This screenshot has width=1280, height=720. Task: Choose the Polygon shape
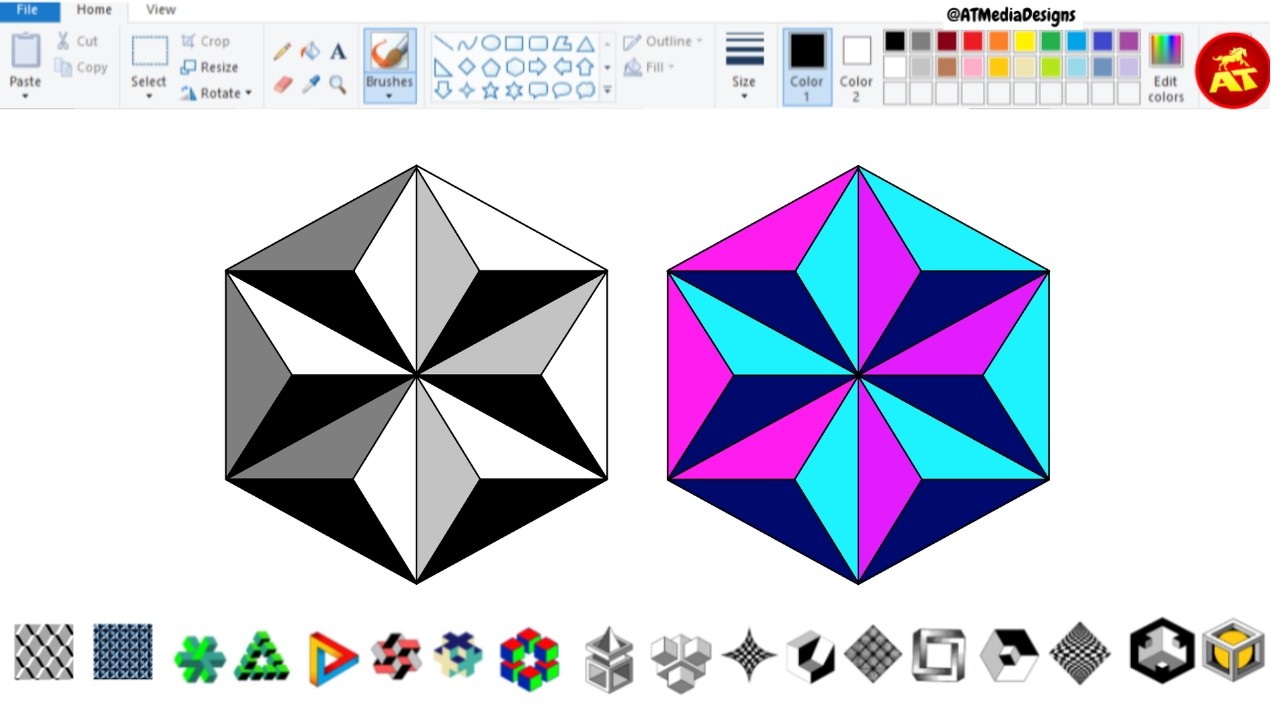562,44
